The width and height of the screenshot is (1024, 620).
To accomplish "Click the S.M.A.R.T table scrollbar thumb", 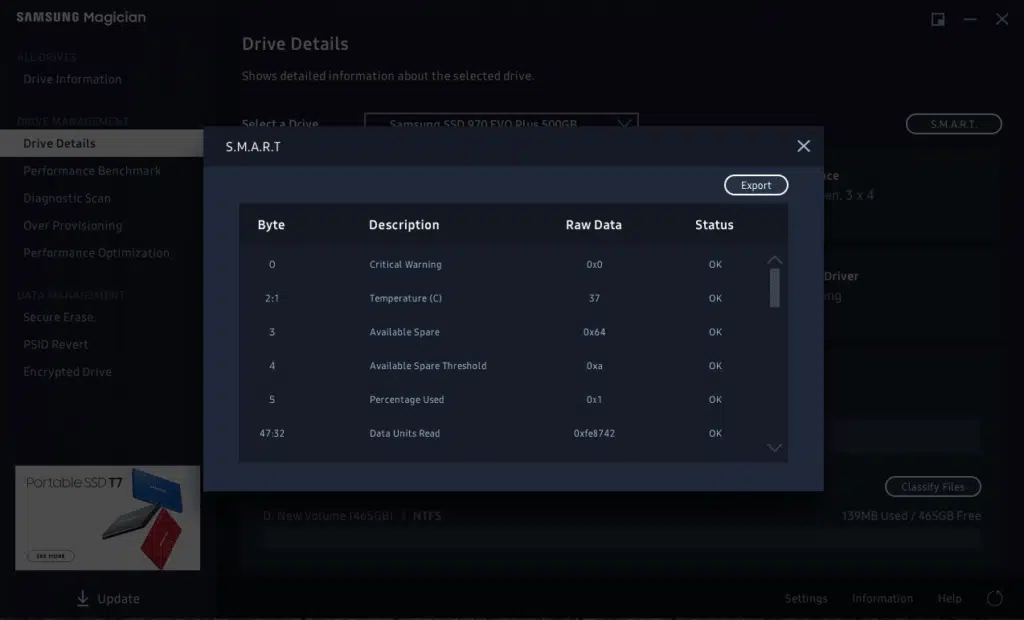I will pos(775,287).
